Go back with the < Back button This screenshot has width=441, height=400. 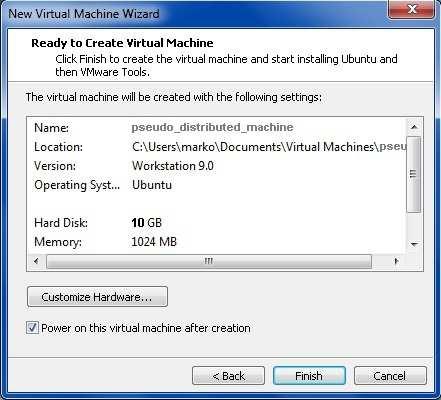tap(228, 376)
